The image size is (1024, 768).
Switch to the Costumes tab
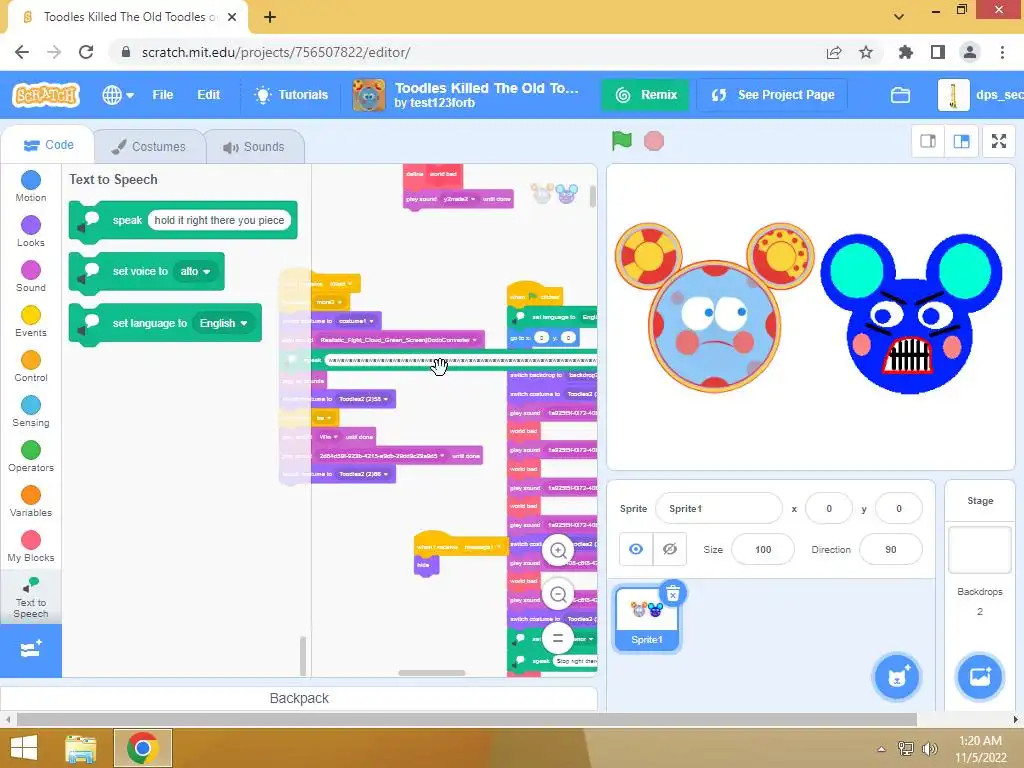coord(149,146)
